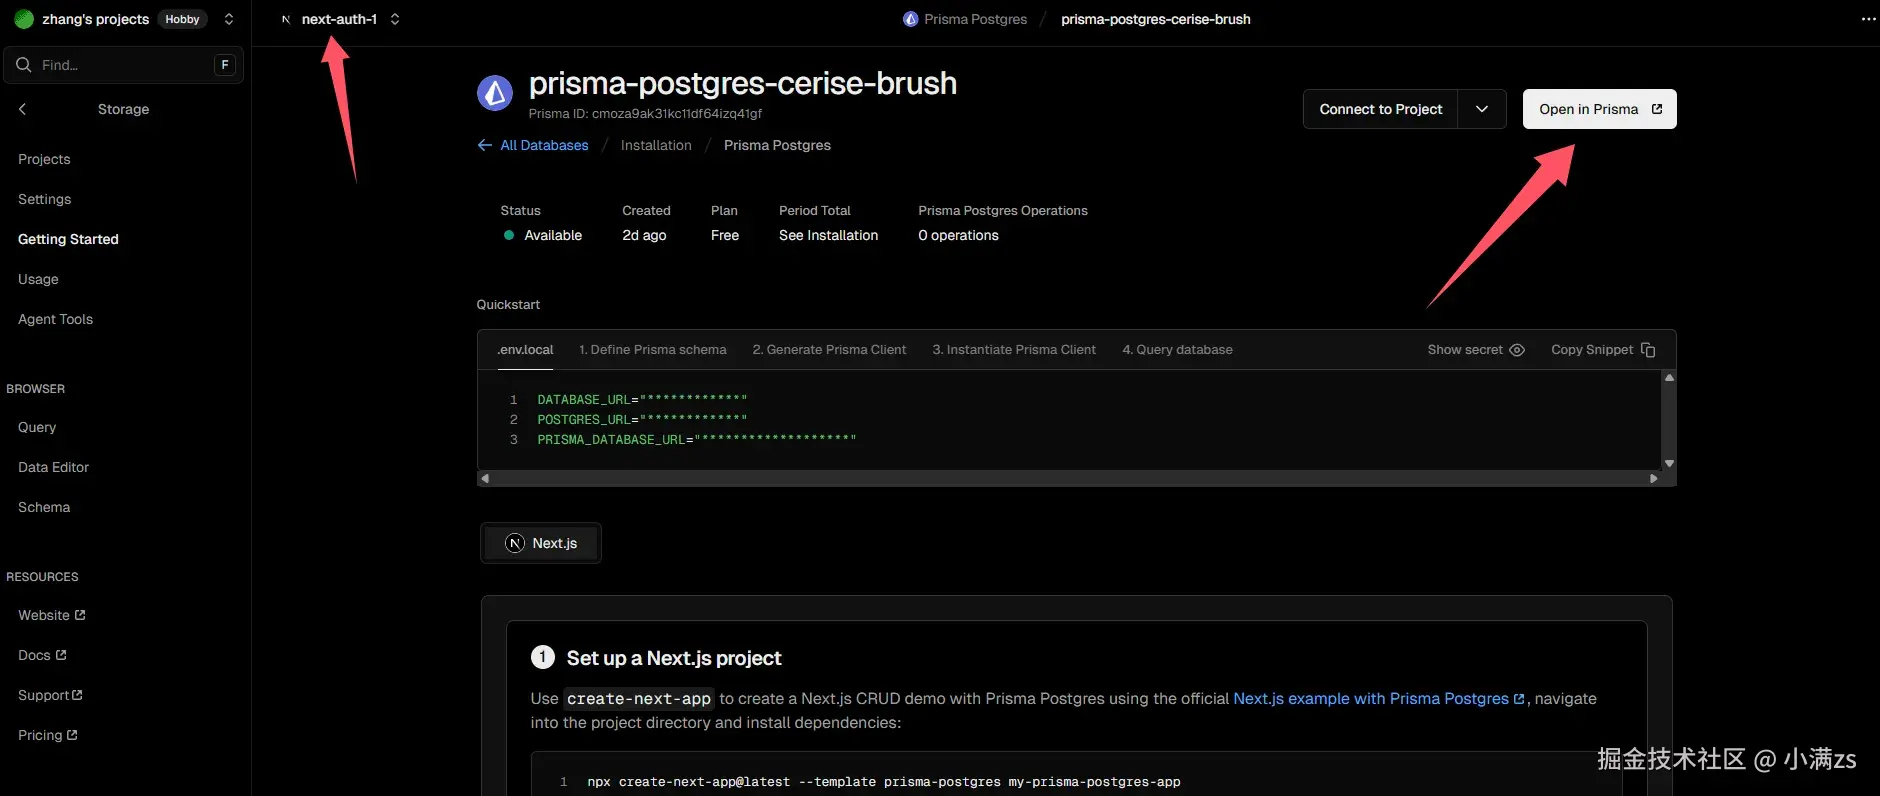Open the three-dot more options menu
Viewport: 1880px width, 796px height.
point(1868,19)
